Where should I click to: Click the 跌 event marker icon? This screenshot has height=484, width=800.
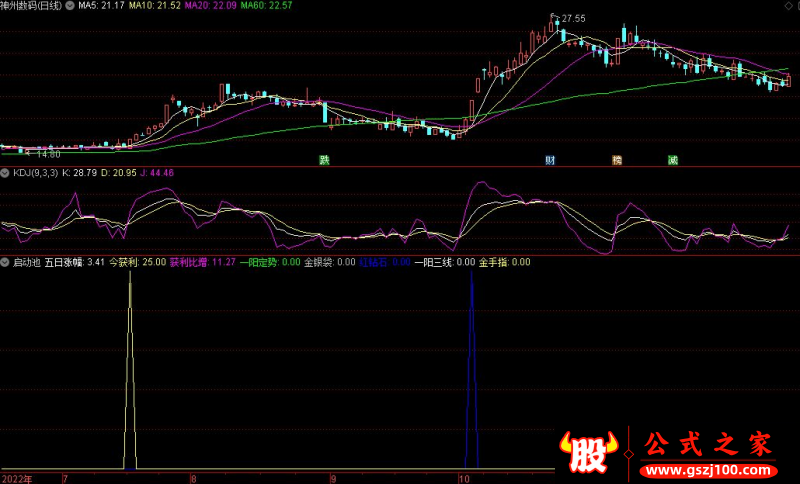[324, 160]
